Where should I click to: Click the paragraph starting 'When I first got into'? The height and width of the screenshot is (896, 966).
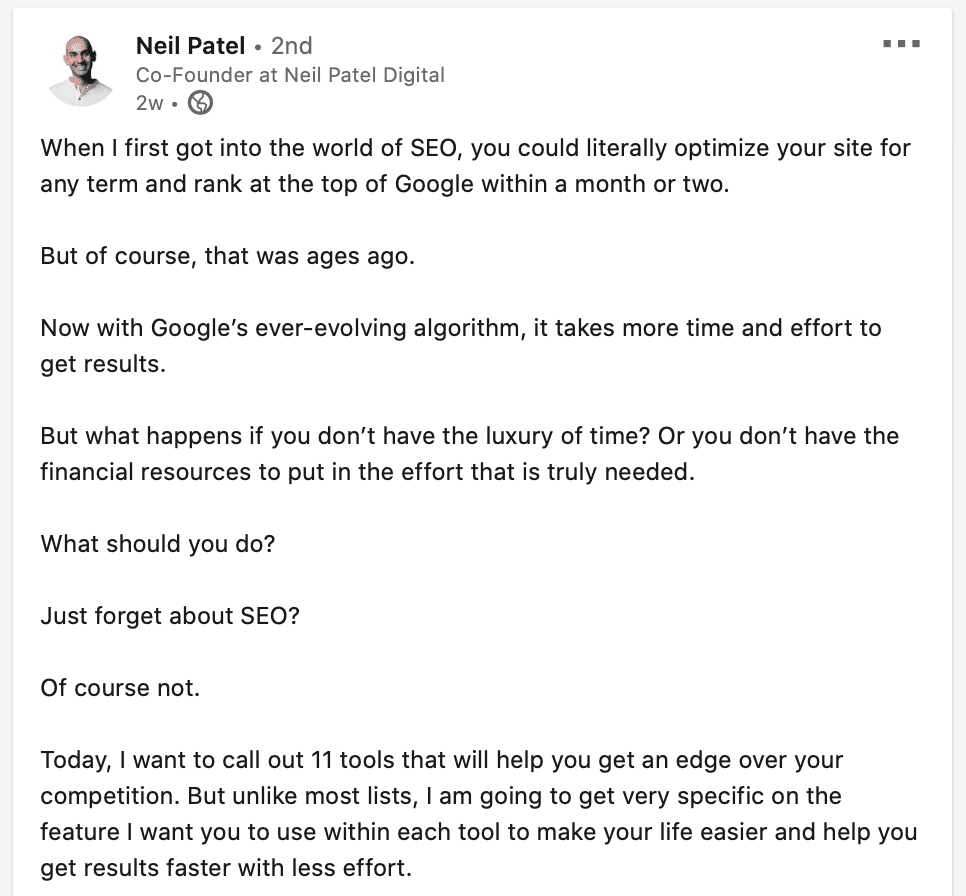[476, 166]
